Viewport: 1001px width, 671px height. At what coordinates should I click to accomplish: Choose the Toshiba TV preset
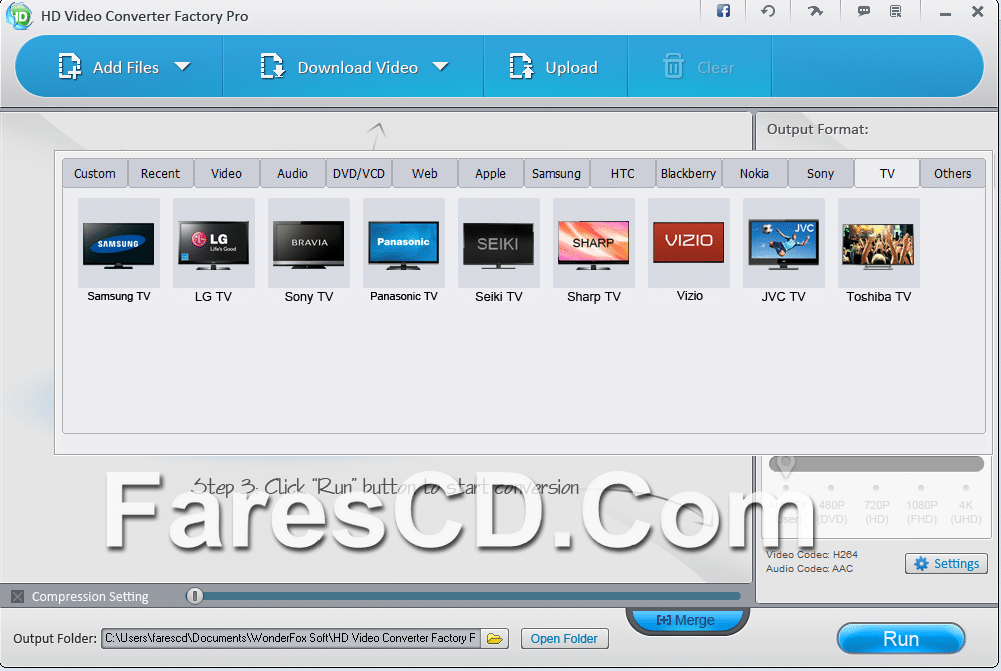coord(878,243)
